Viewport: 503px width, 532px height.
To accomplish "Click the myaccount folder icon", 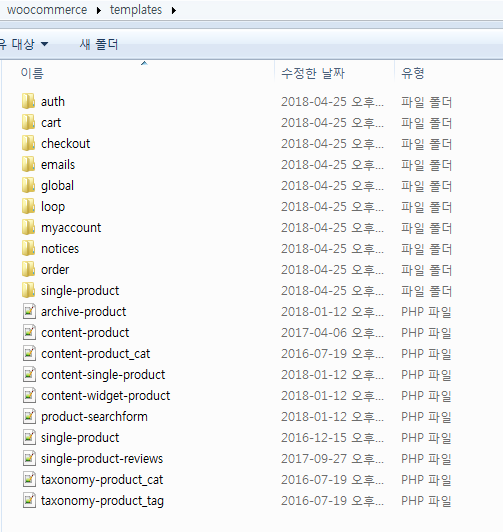I will 28,227.
